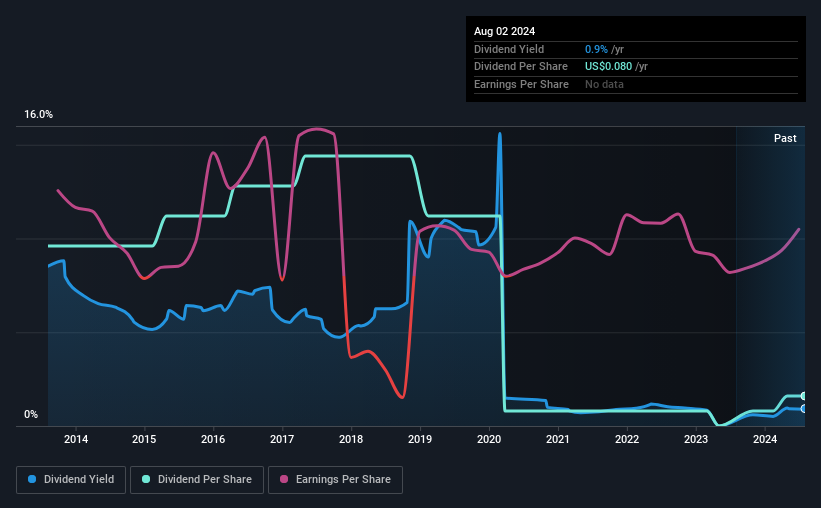The height and width of the screenshot is (508, 821).
Task: Click the 0% y-axis label
Action: [31, 414]
